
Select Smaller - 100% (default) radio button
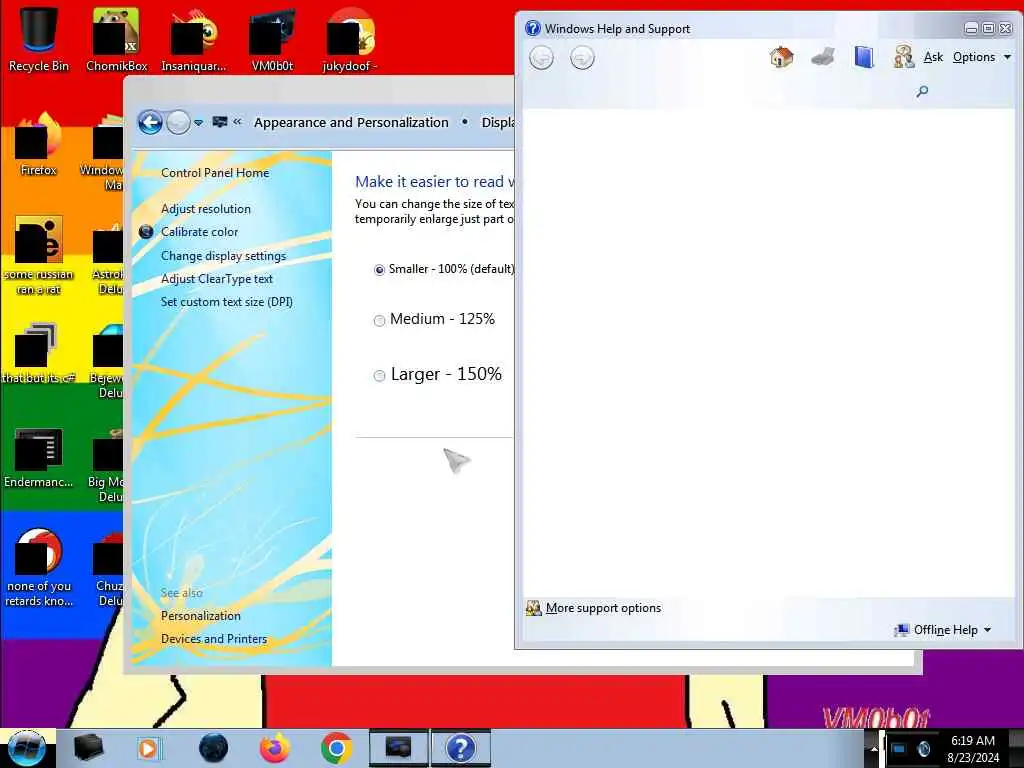379,270
